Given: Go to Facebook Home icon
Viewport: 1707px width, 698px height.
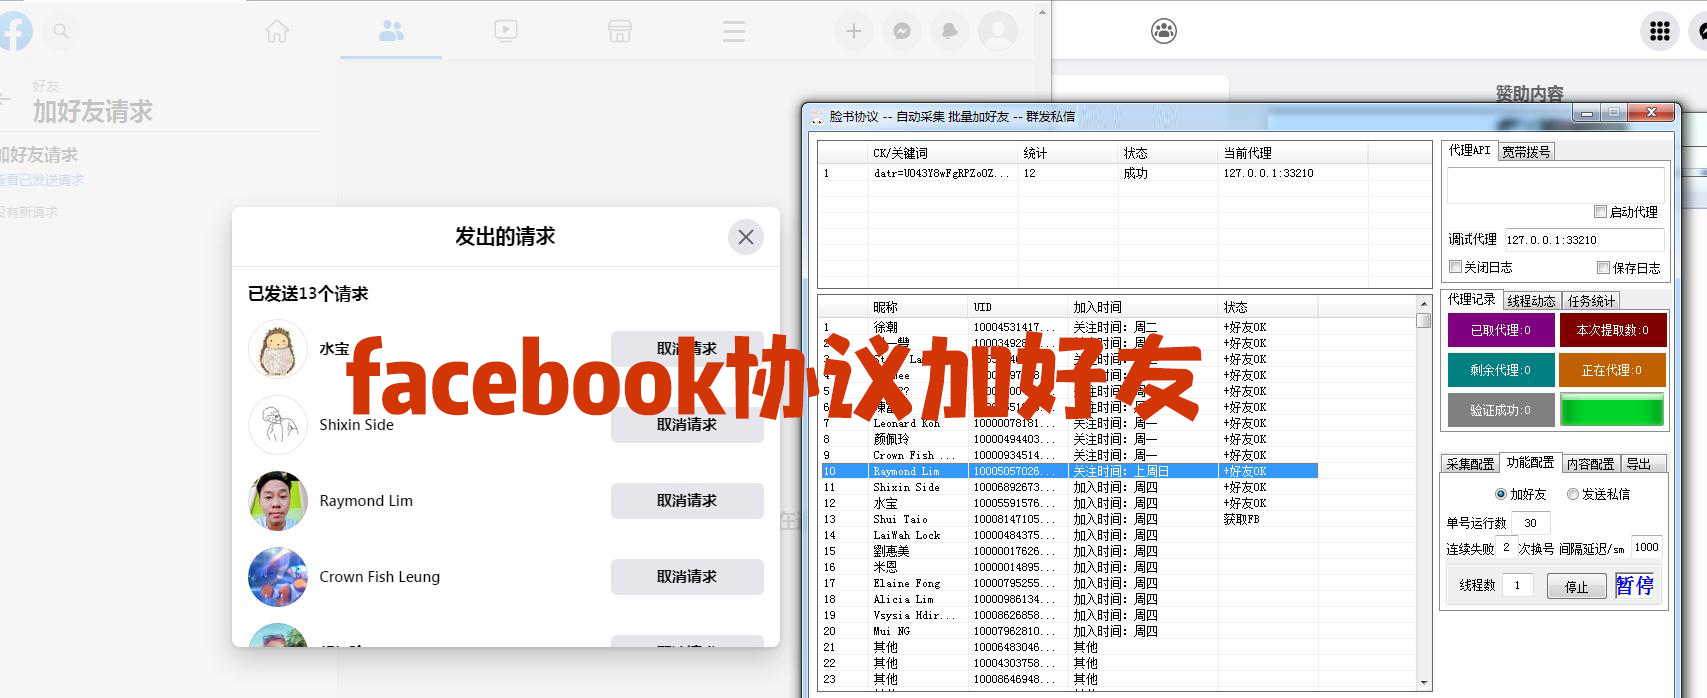Looking at the screenshot, I should pos(277,31).
